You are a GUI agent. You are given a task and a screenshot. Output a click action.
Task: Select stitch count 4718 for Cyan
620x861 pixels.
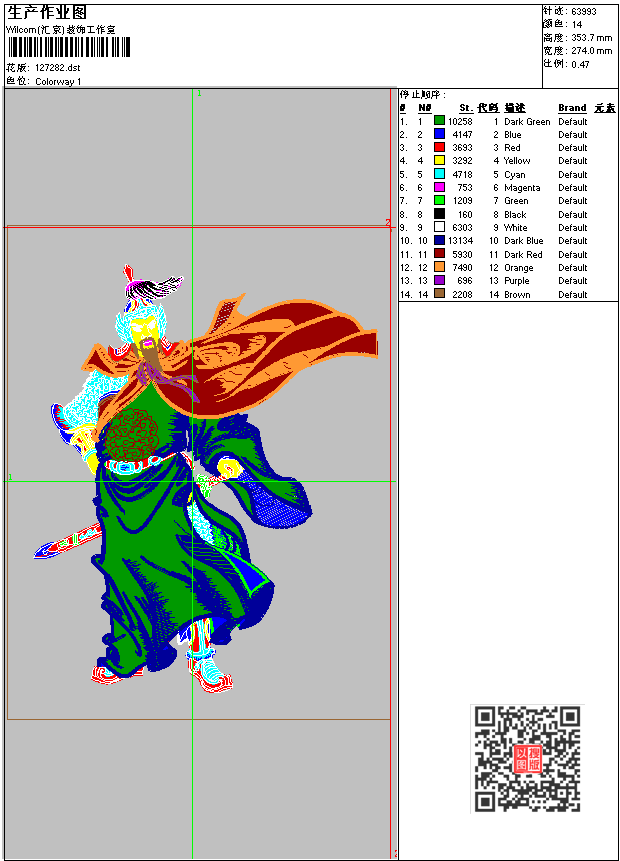pos(462,175)
